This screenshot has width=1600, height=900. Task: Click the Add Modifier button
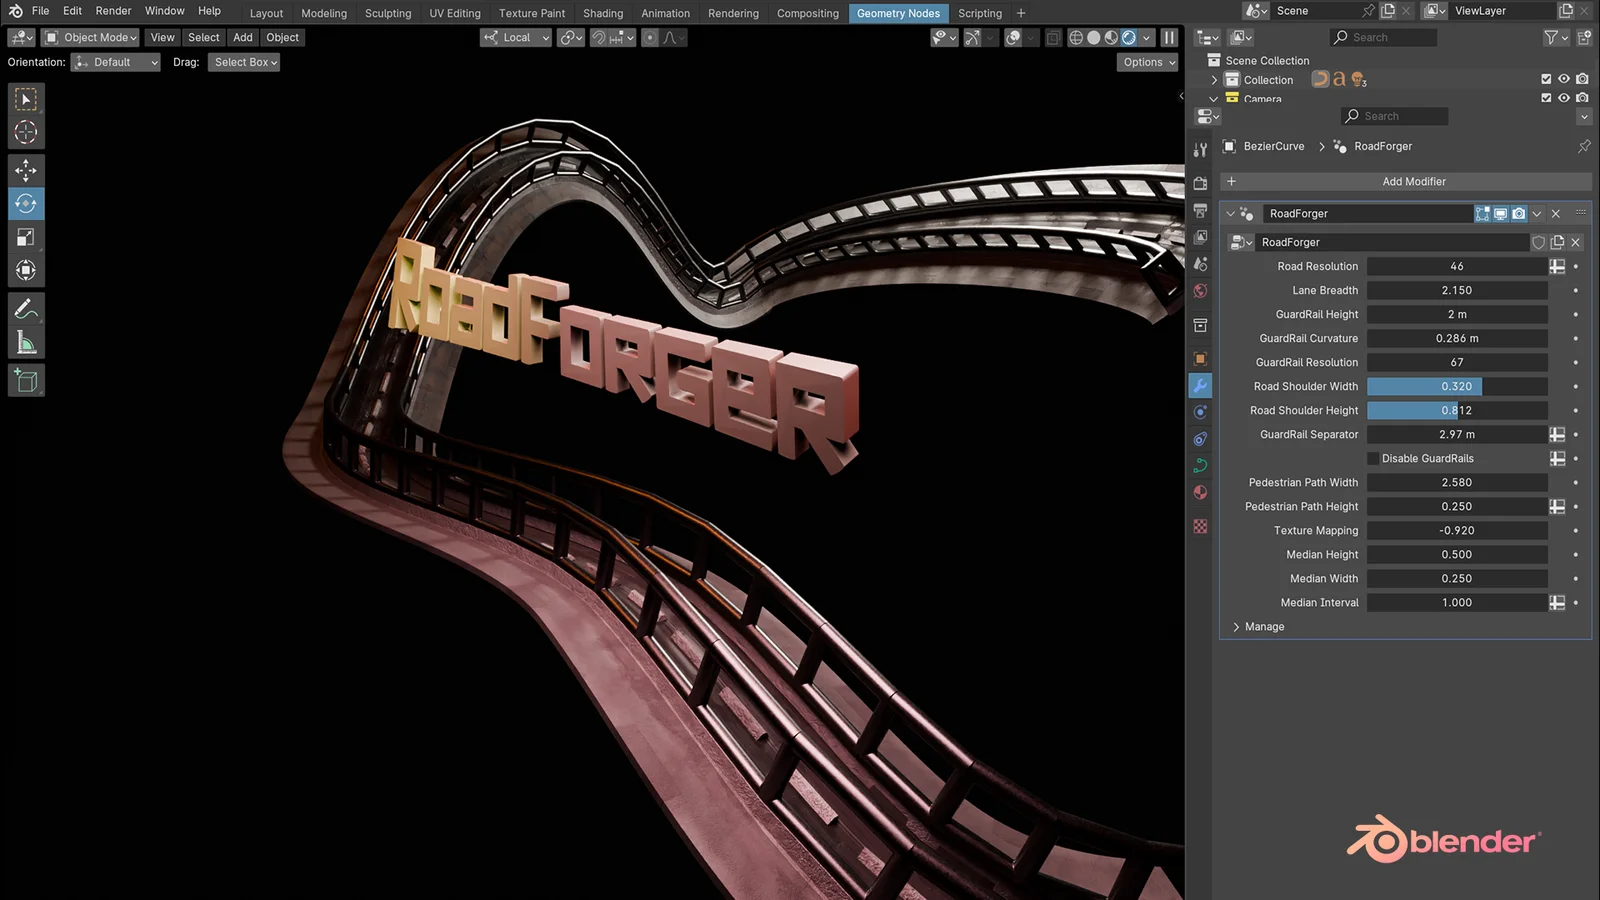pyautogui.click(x=1413, y=181)
